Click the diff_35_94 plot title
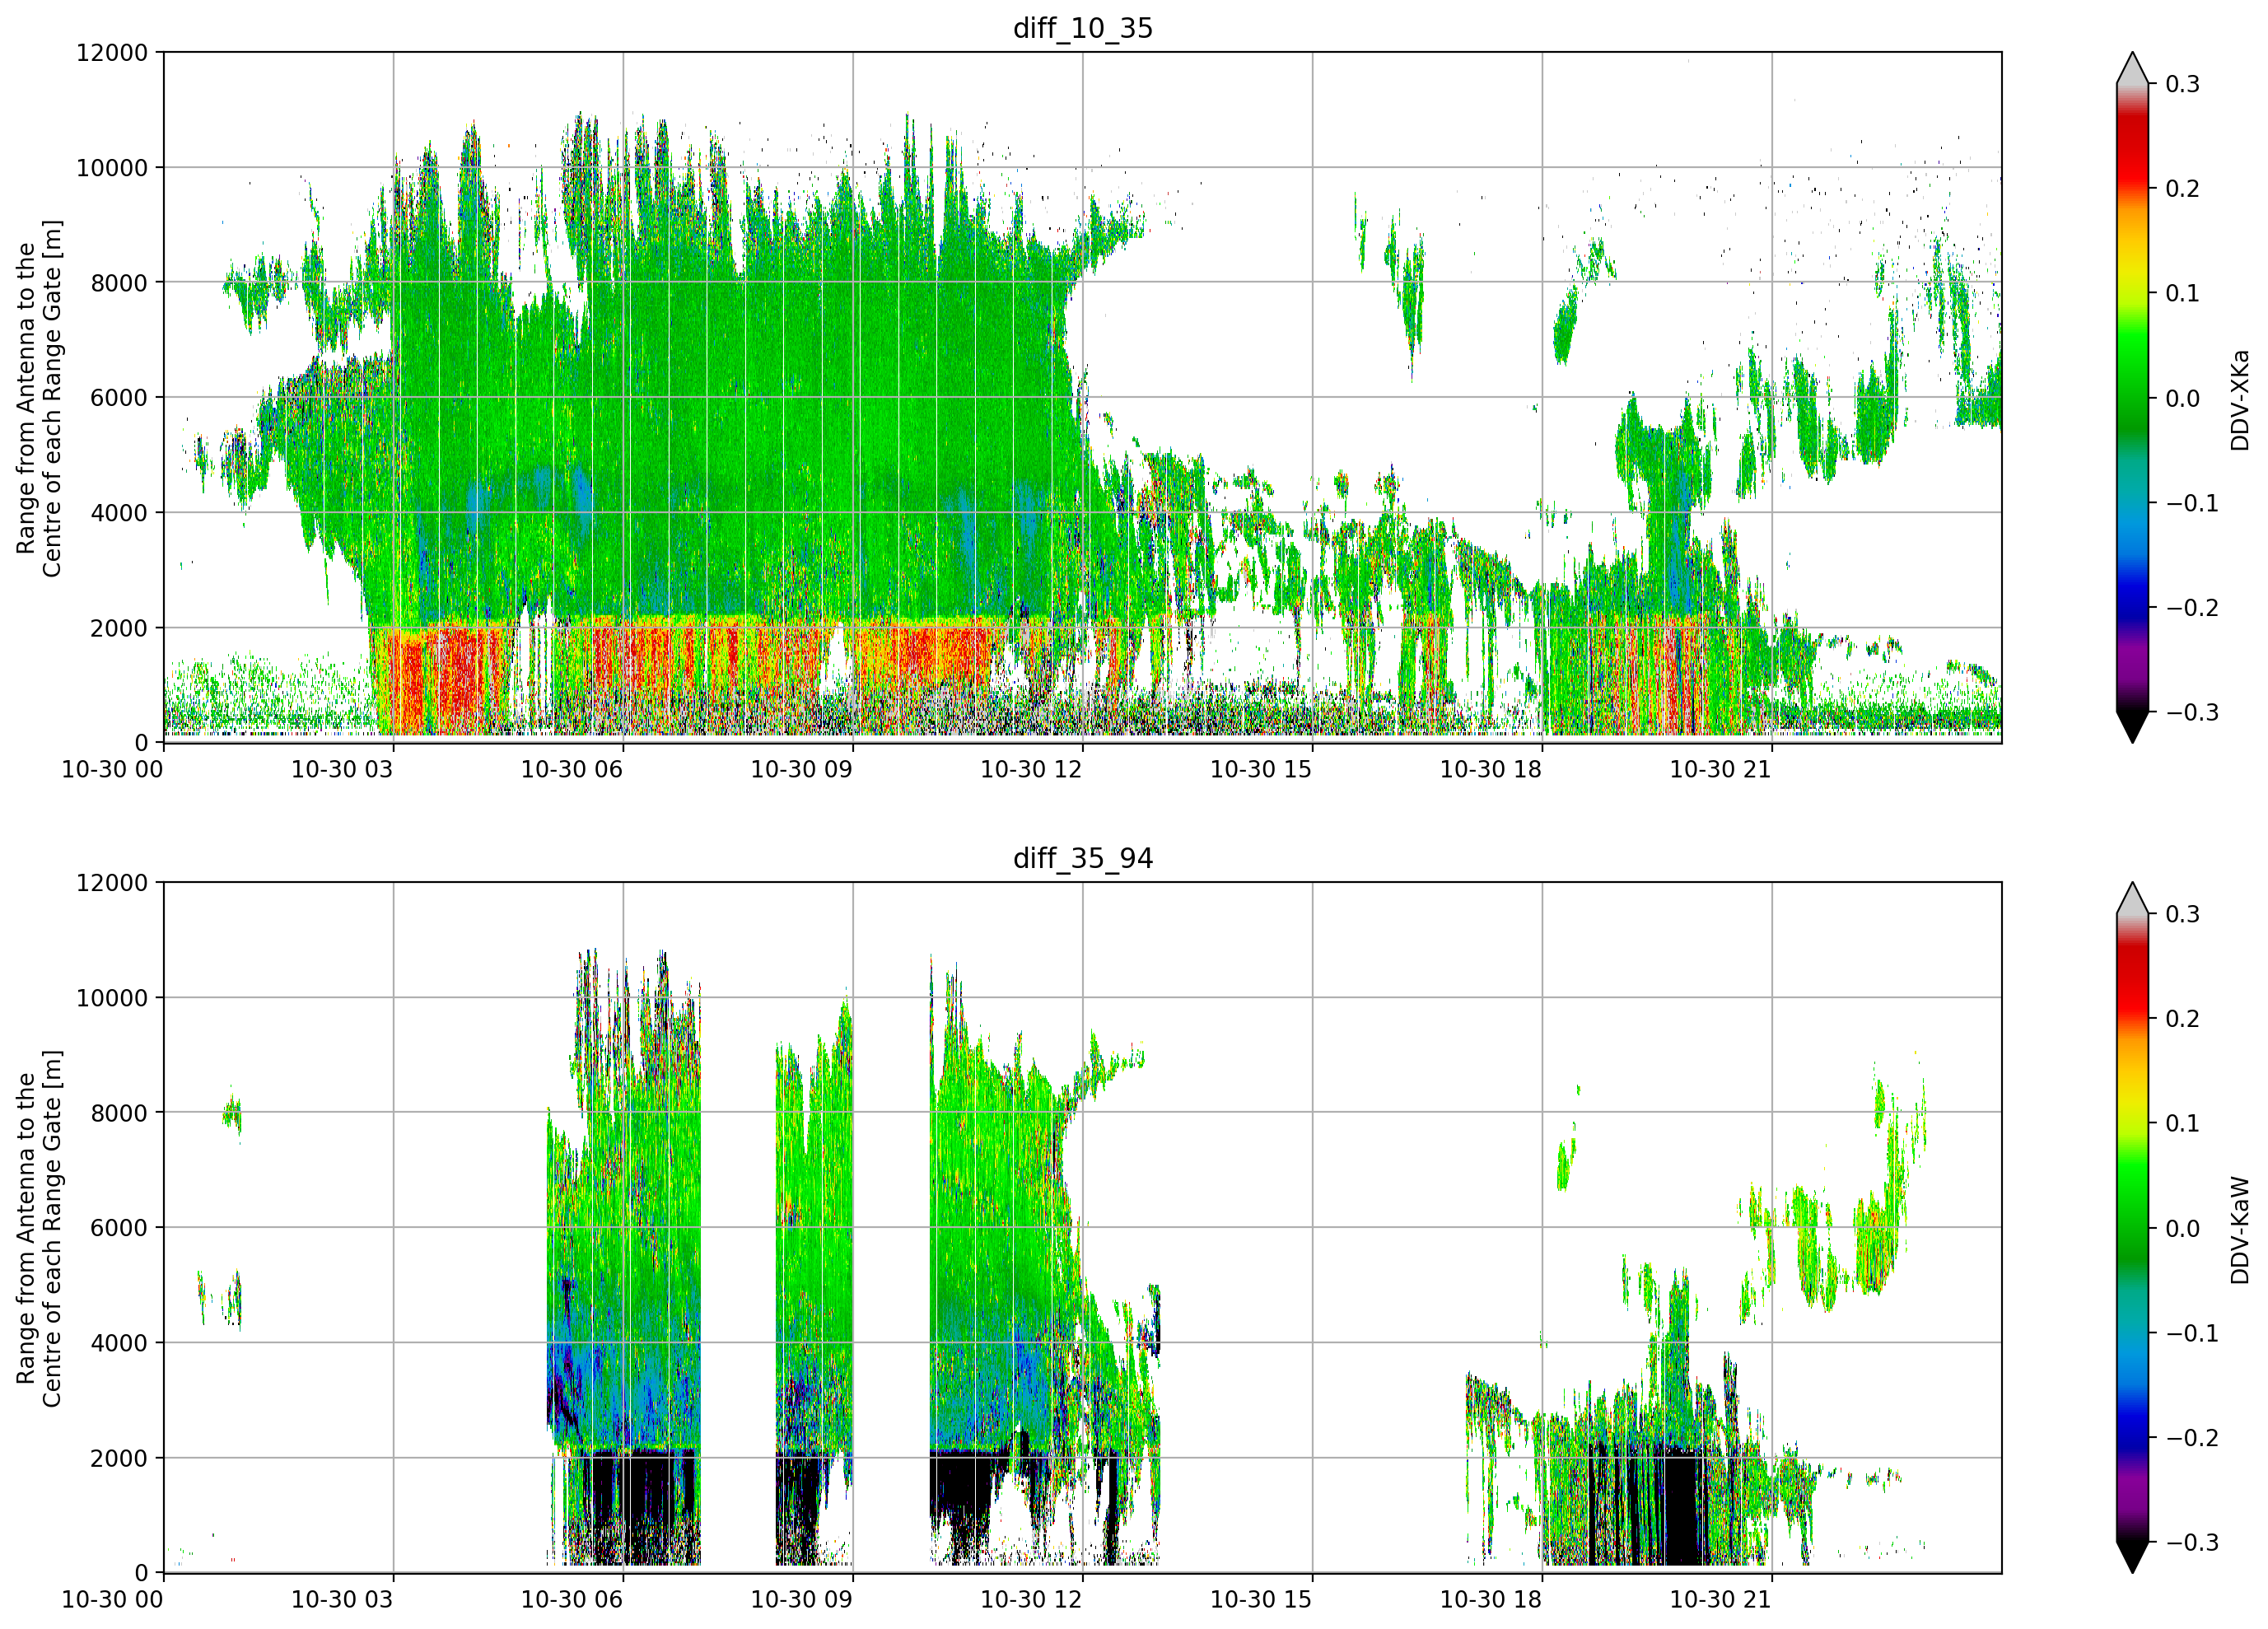Image resolution: width=2268 pixels, height=1629 pixels. pyautogui.click(x=1083, y=858)
